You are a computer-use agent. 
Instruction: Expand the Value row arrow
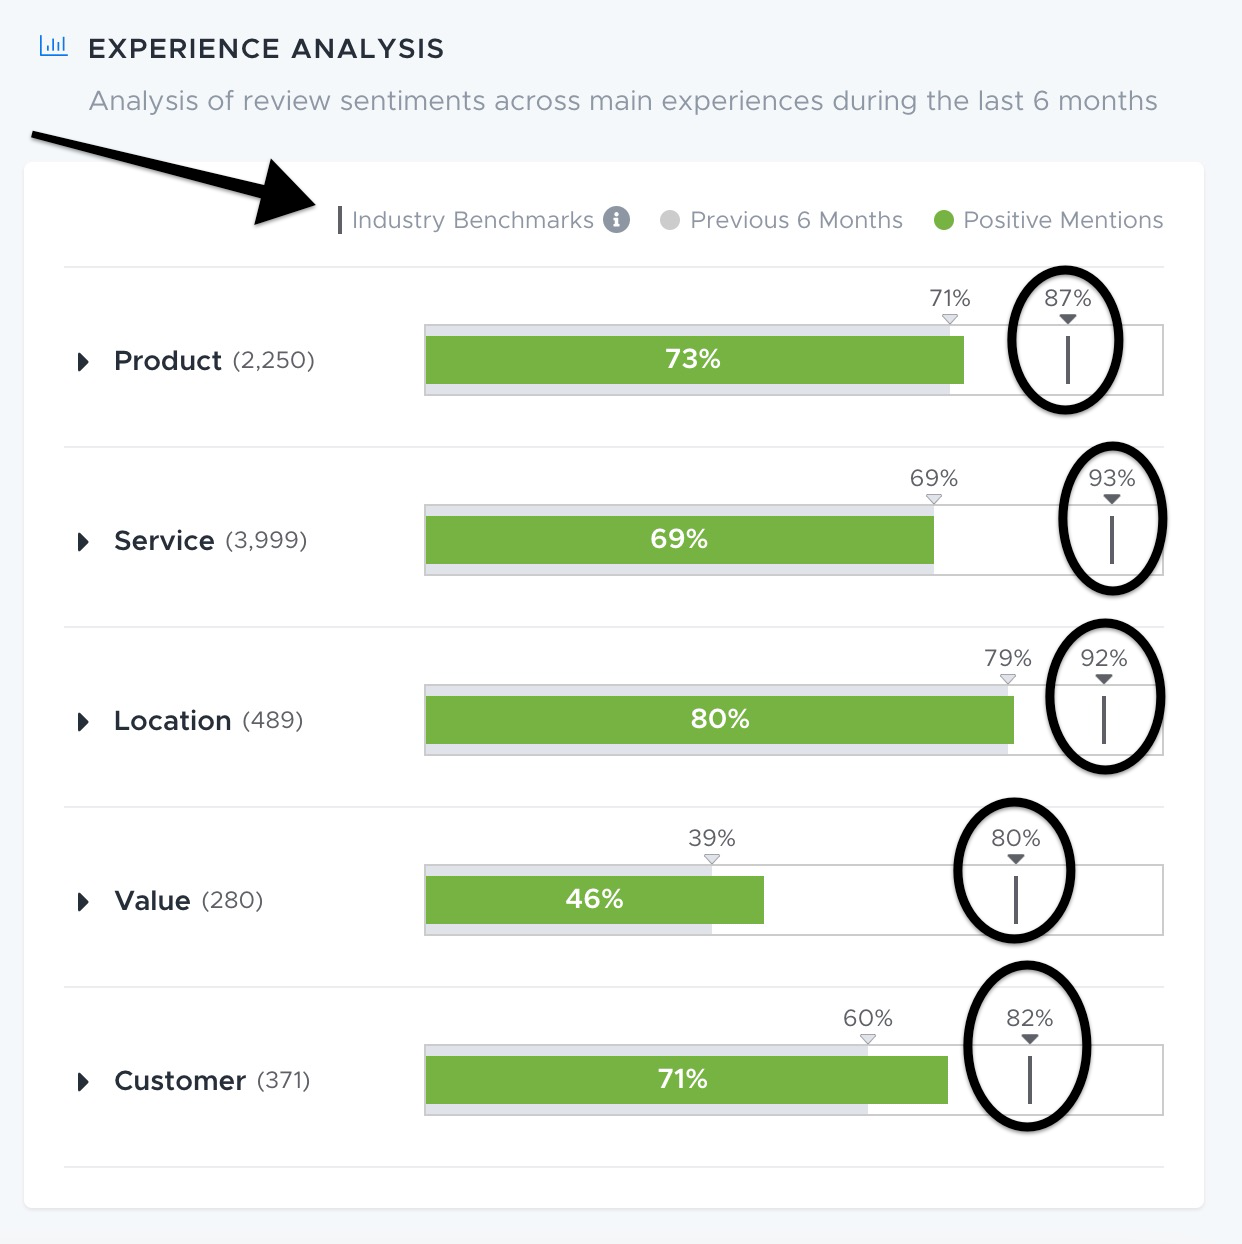[84, 901]
